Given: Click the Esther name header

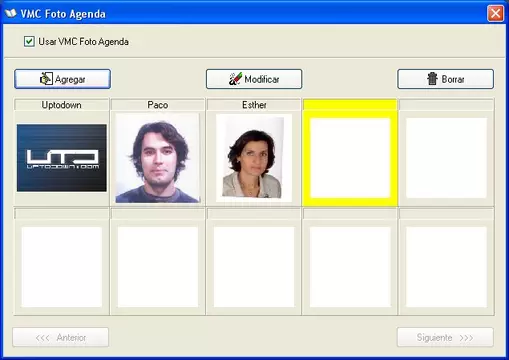Looking at the screenshot, I should coord(254,105).
